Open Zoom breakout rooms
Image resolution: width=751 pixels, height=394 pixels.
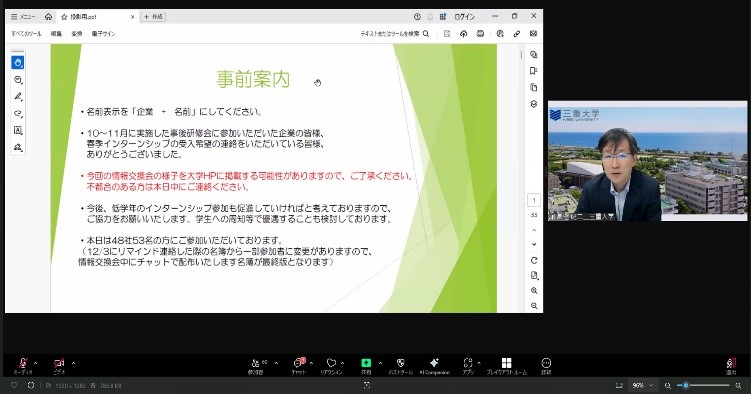[x=506, y=365]
